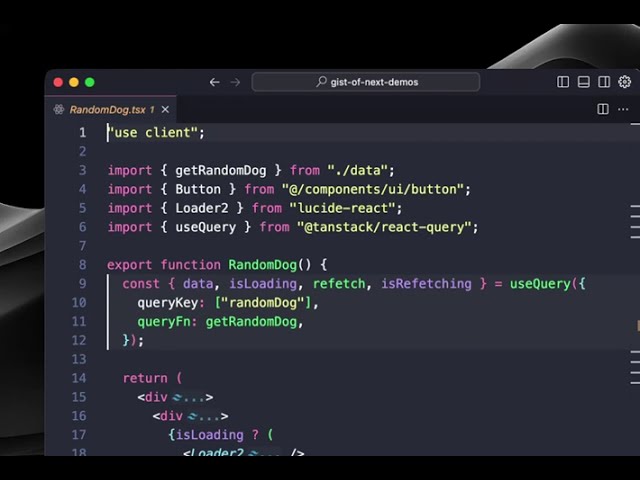Open the gist-of-next-demos command search box
The image size is (640, 480).
[x=366, y=82]
